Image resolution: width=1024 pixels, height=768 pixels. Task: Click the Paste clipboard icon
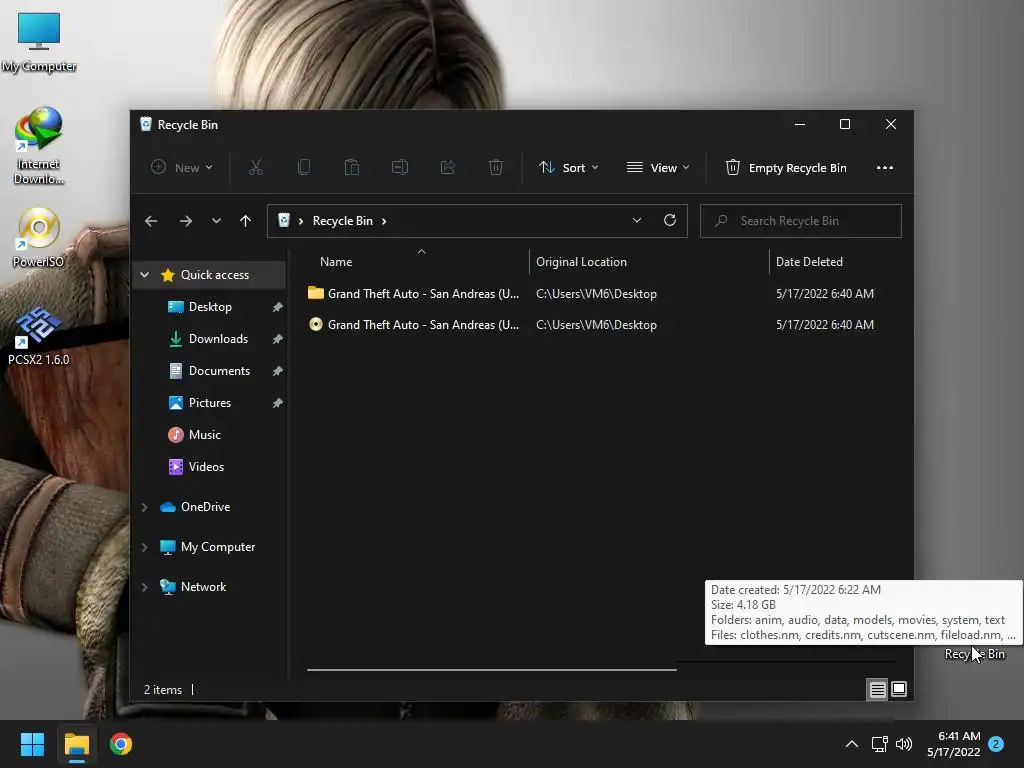[x=352, y=168]
